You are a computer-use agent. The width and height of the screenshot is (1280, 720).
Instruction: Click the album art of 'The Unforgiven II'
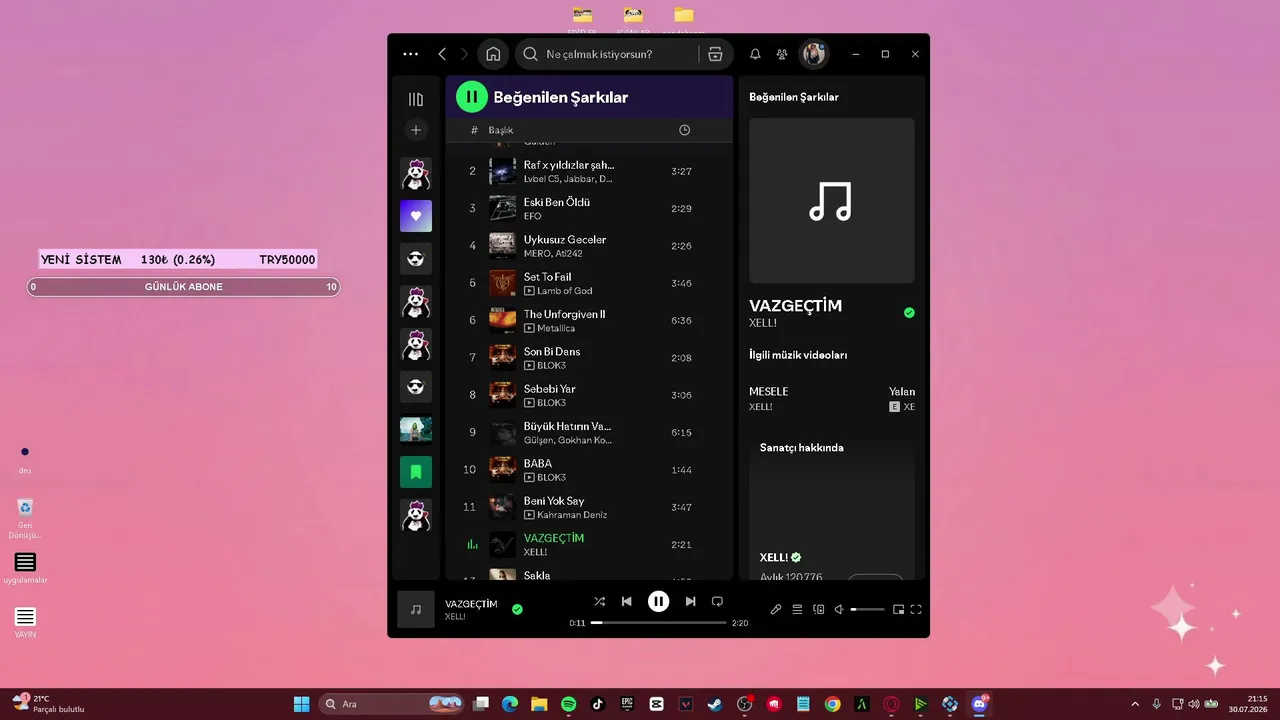tap(502, 320)
